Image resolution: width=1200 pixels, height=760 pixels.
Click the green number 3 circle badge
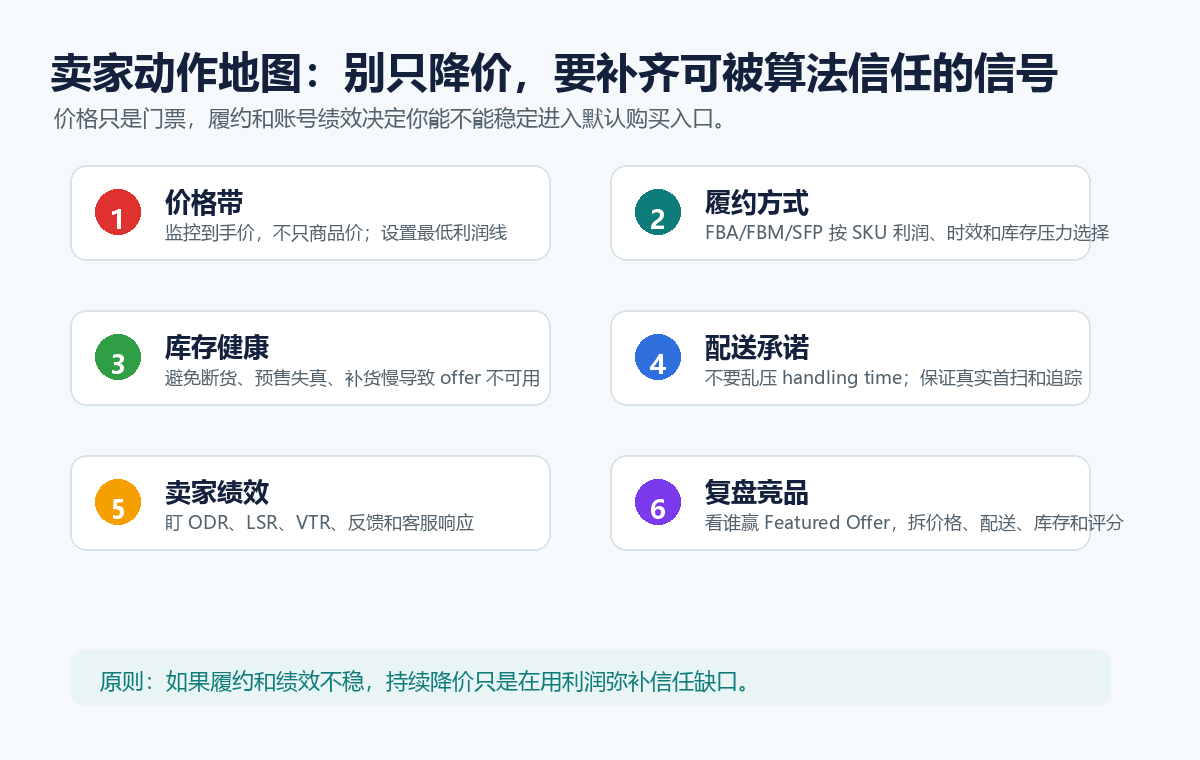pos(118,358)
